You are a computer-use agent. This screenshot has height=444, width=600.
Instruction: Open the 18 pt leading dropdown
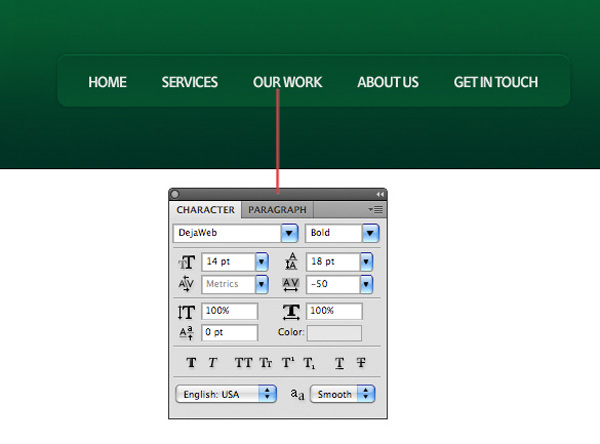[366, 262]
